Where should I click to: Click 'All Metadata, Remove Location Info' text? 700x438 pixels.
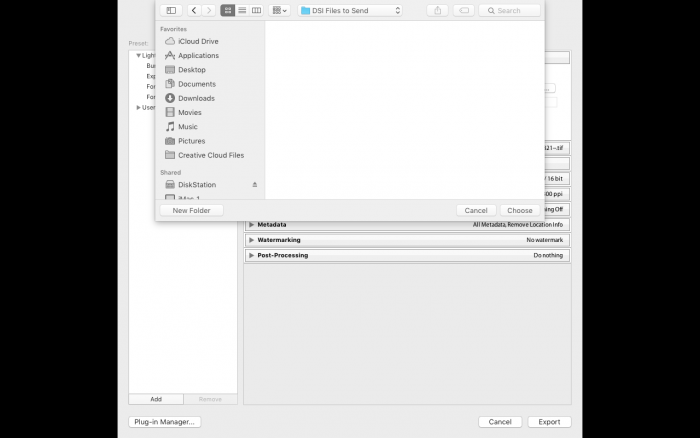[518, 225]
